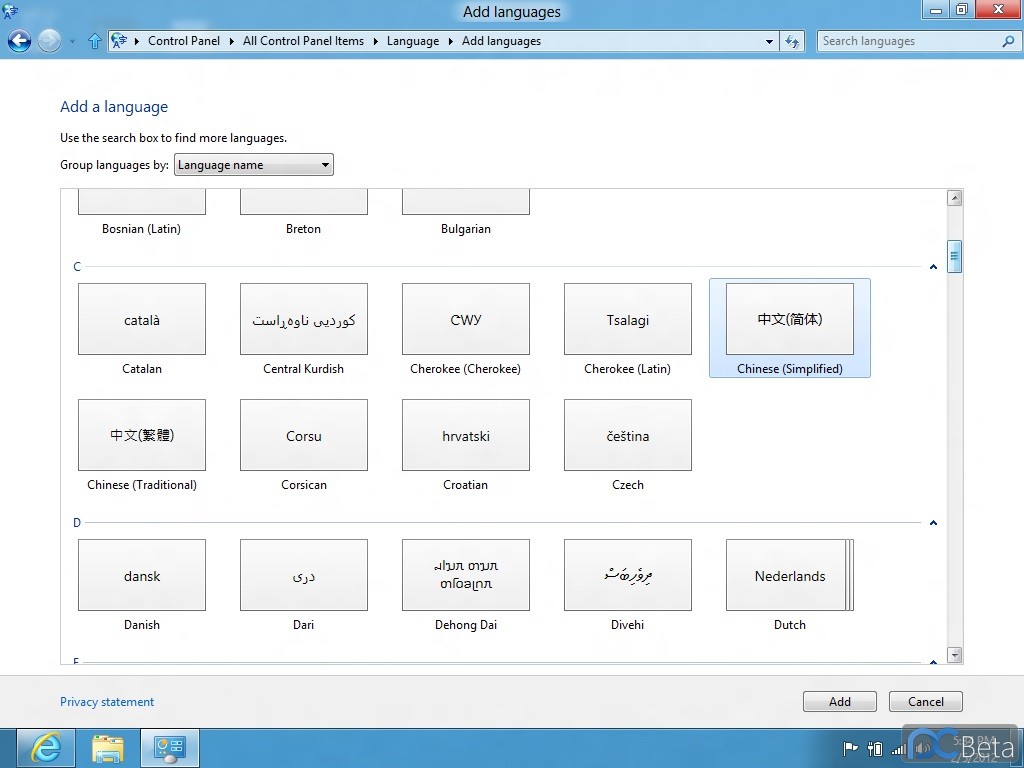This screenshot has height=768, width=1024.
Task: Open the Privacy statement link
Action: click(x=107, y=702)
